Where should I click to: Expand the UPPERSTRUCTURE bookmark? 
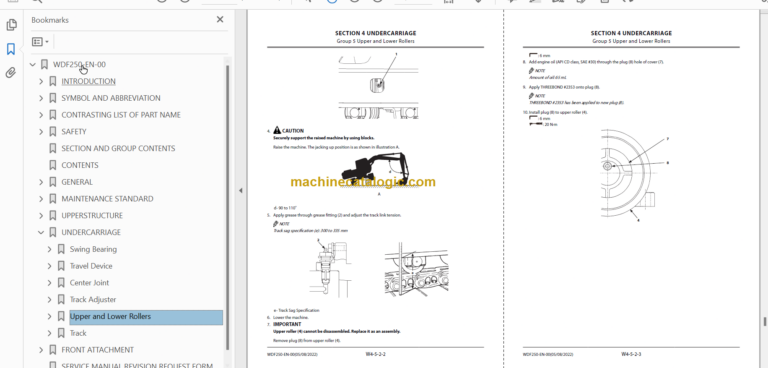(41, 215)
